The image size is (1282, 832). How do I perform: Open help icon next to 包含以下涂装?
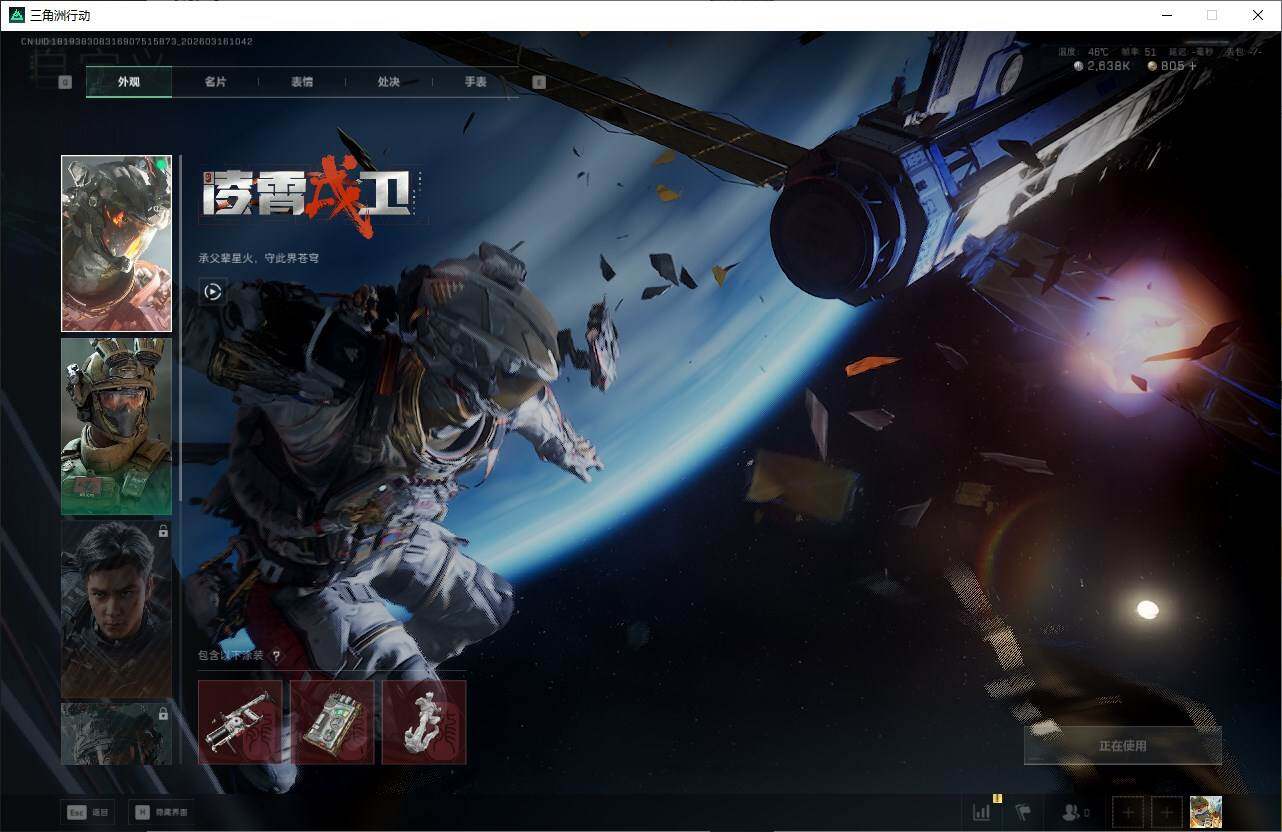coord(276,656)
